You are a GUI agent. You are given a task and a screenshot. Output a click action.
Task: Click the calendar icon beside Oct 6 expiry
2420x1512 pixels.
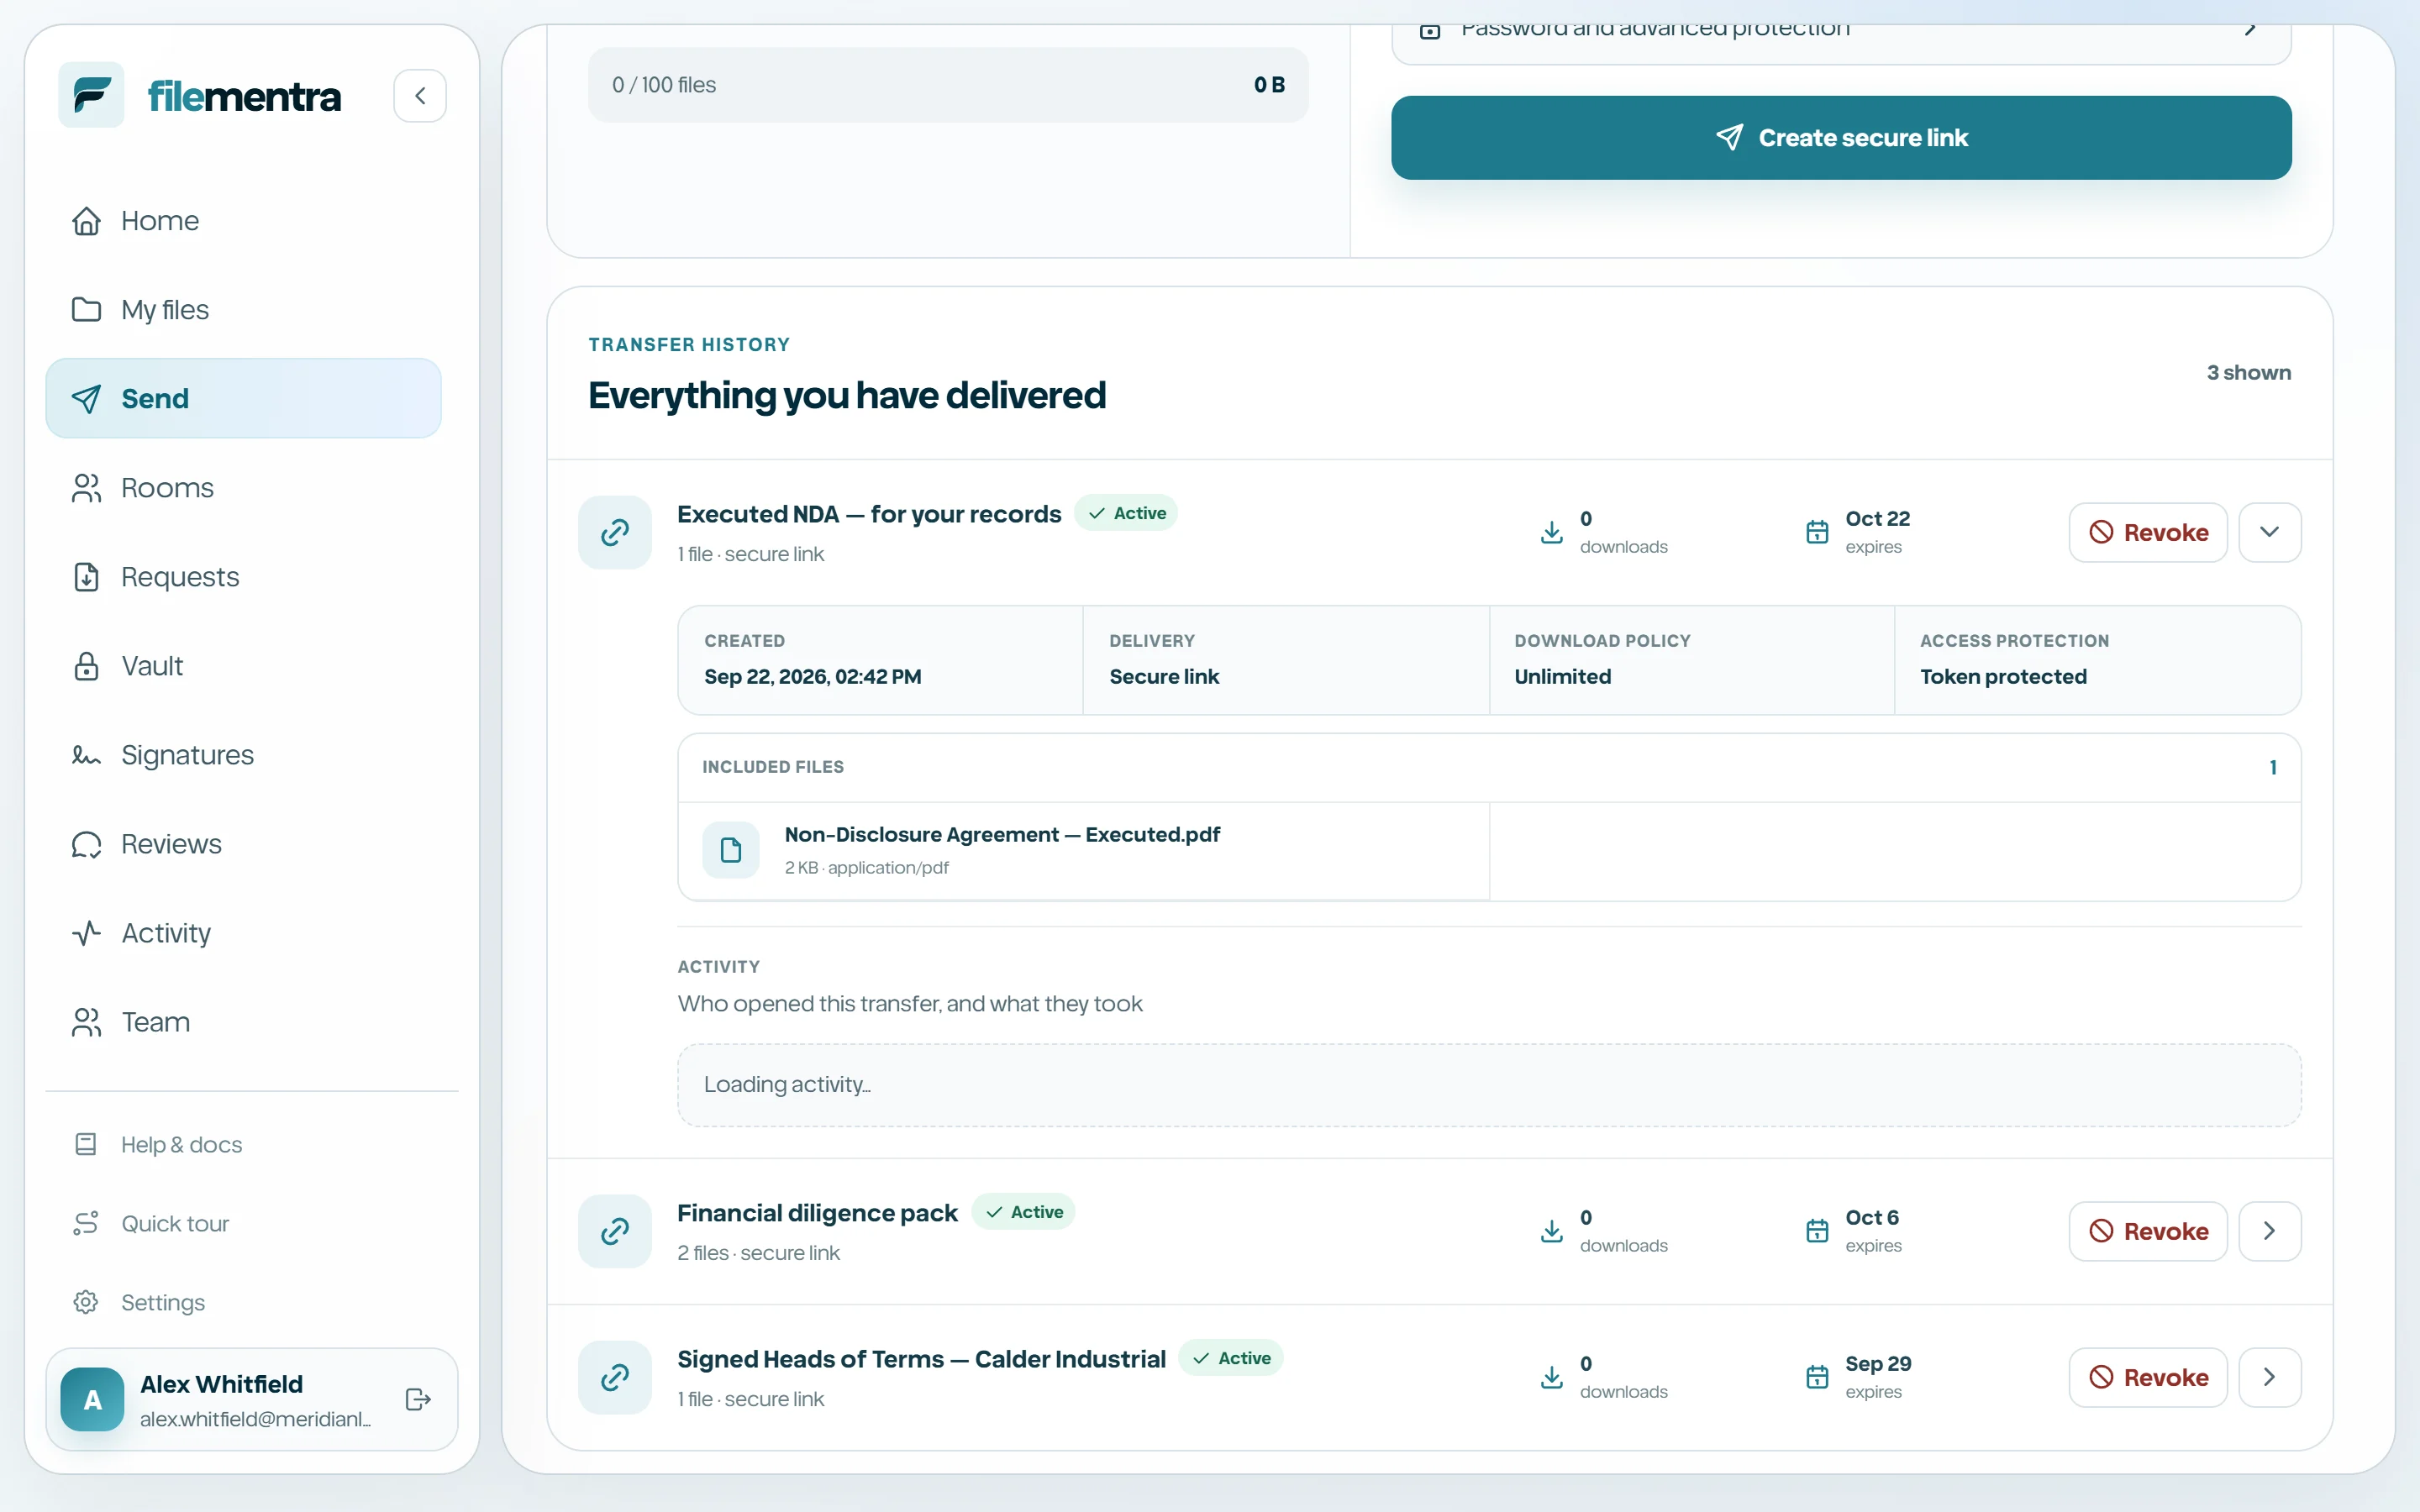(1817, 1231)
